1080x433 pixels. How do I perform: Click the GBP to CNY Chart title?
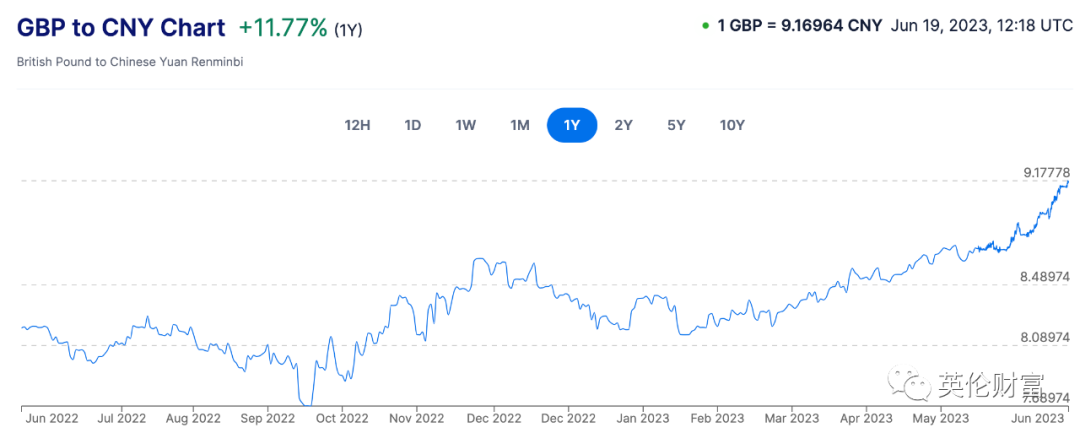(120, 27)
